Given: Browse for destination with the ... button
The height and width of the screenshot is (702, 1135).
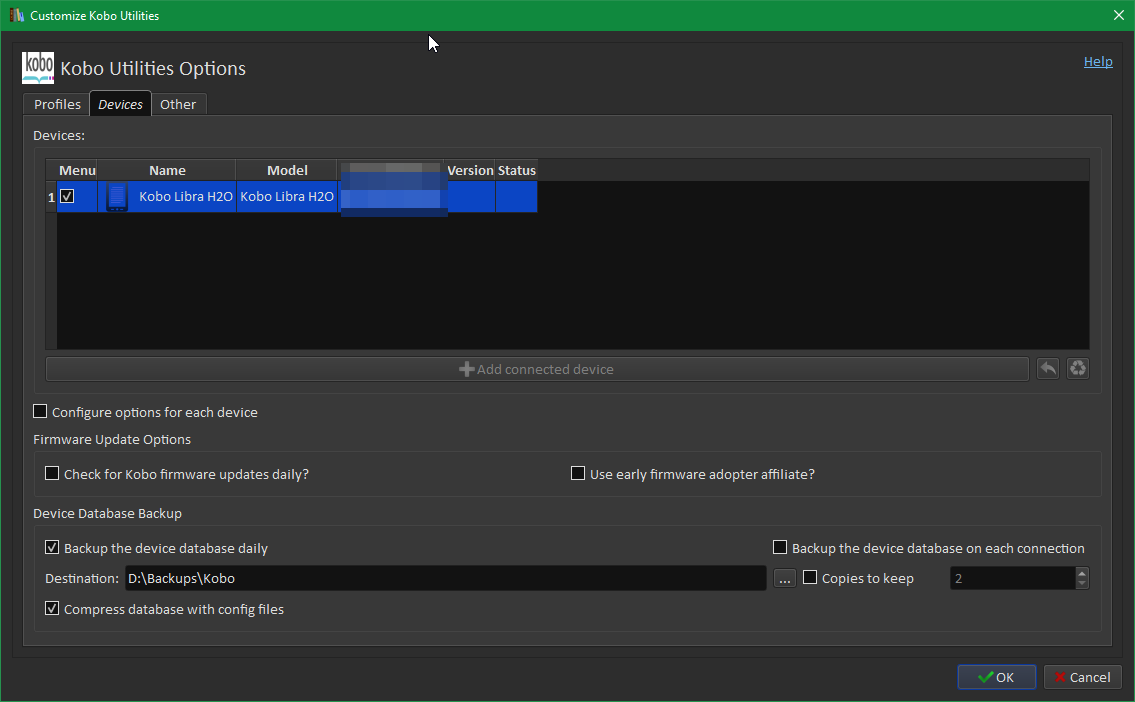Looking at the screenshot, I should pyautogui.click(x=785, y=578).
